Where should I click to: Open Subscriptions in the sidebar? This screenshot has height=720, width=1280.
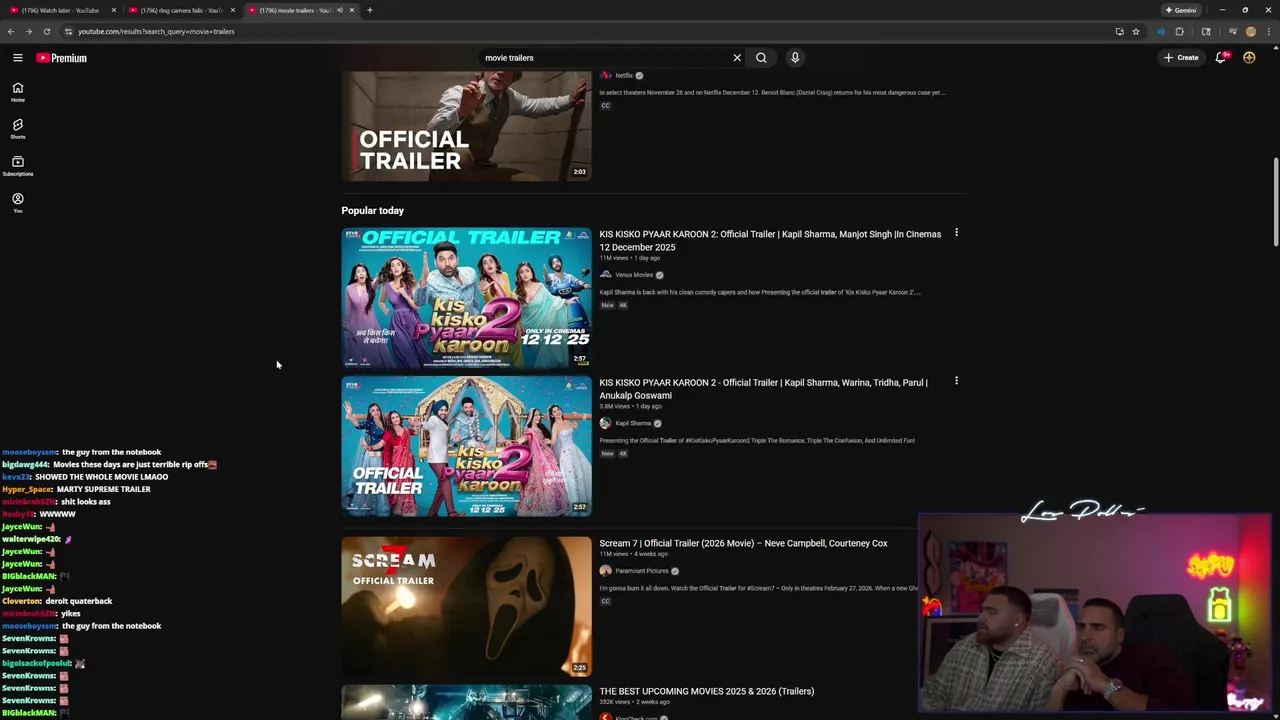point(17,166)
